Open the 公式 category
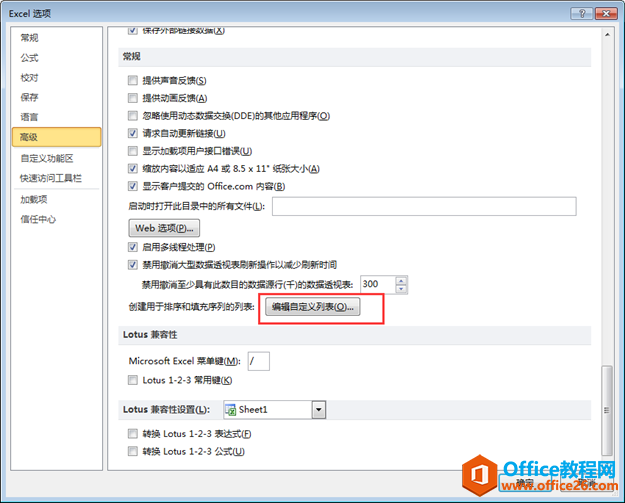625x503 pixels. (29, 58)
